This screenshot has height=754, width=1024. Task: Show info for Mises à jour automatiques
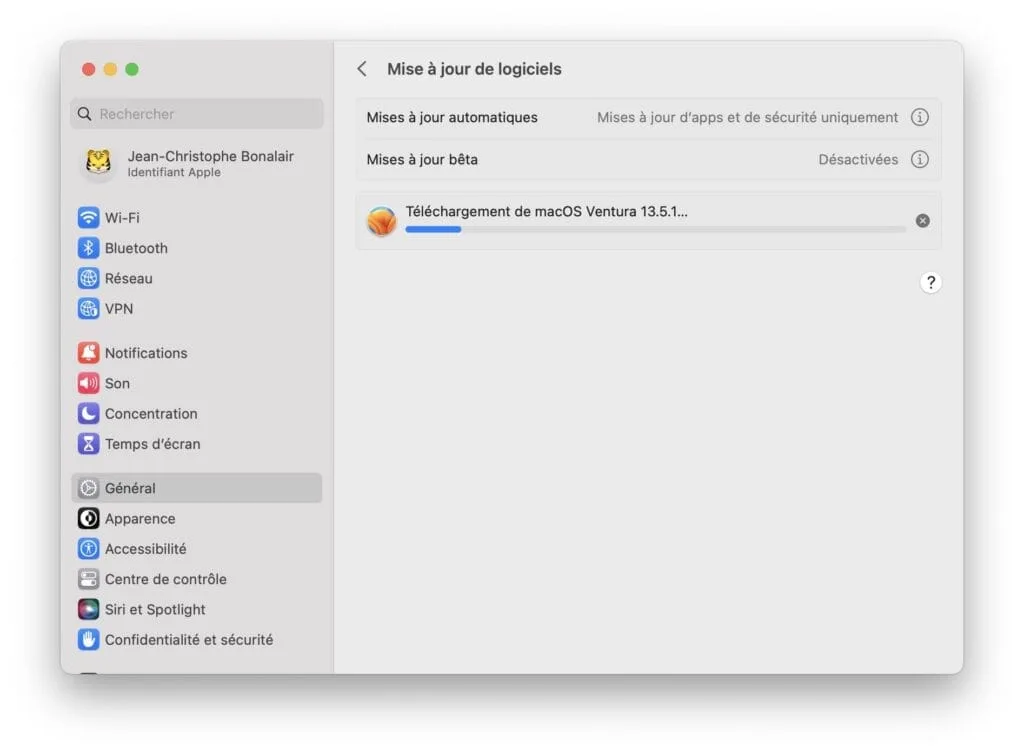pyautogui.click(x=920, y=117)
